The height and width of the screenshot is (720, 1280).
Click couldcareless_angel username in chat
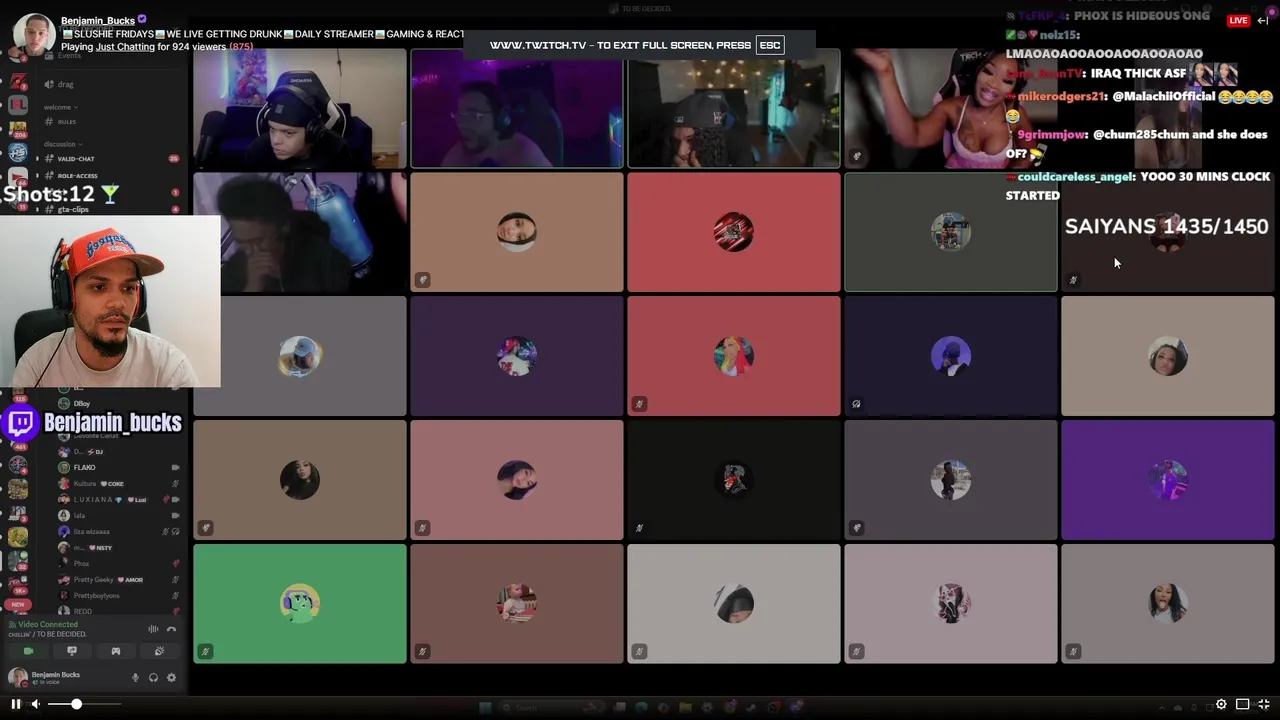(1077, 176)
